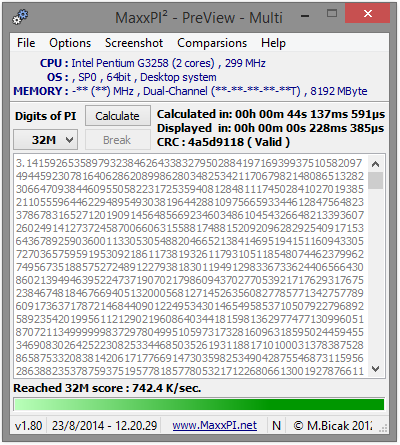The height and width of the screenshot is (445, 400).
Task: Click the scroll down arrow in digits box
Action: (375, 369)
